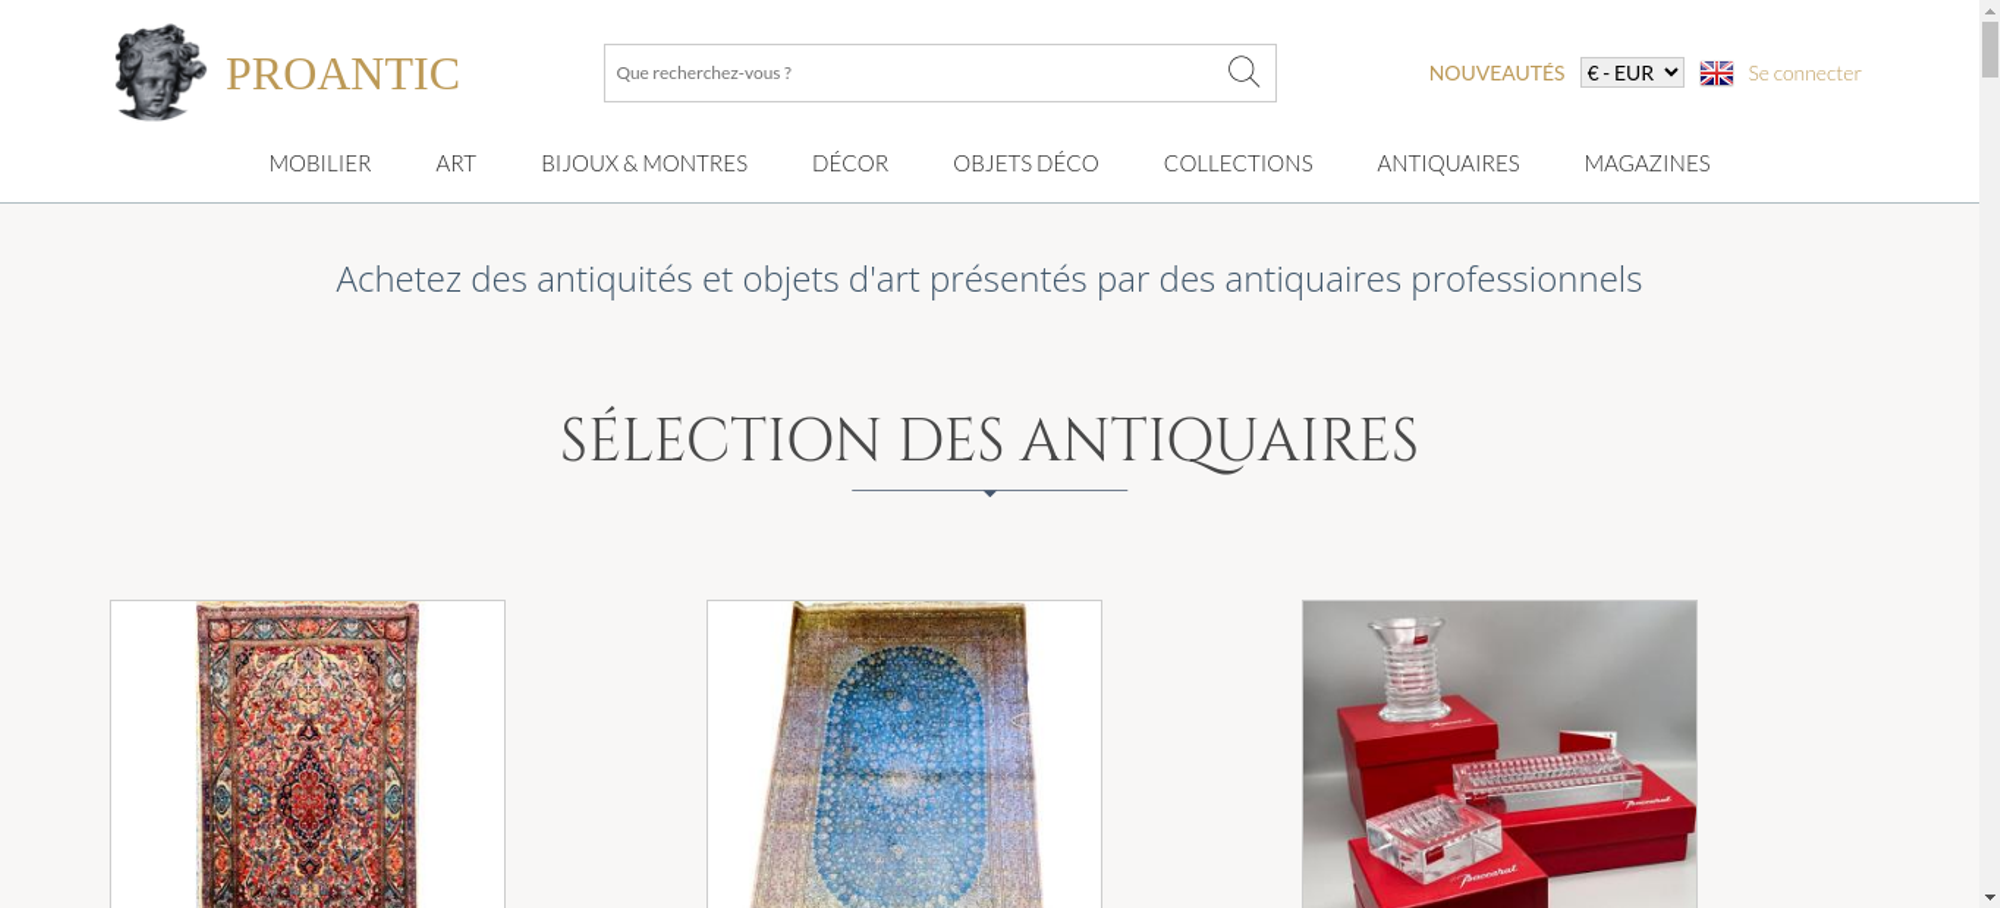Go to the Antiquaires section
2000x908 pixels.
[x=1448, y=163]
